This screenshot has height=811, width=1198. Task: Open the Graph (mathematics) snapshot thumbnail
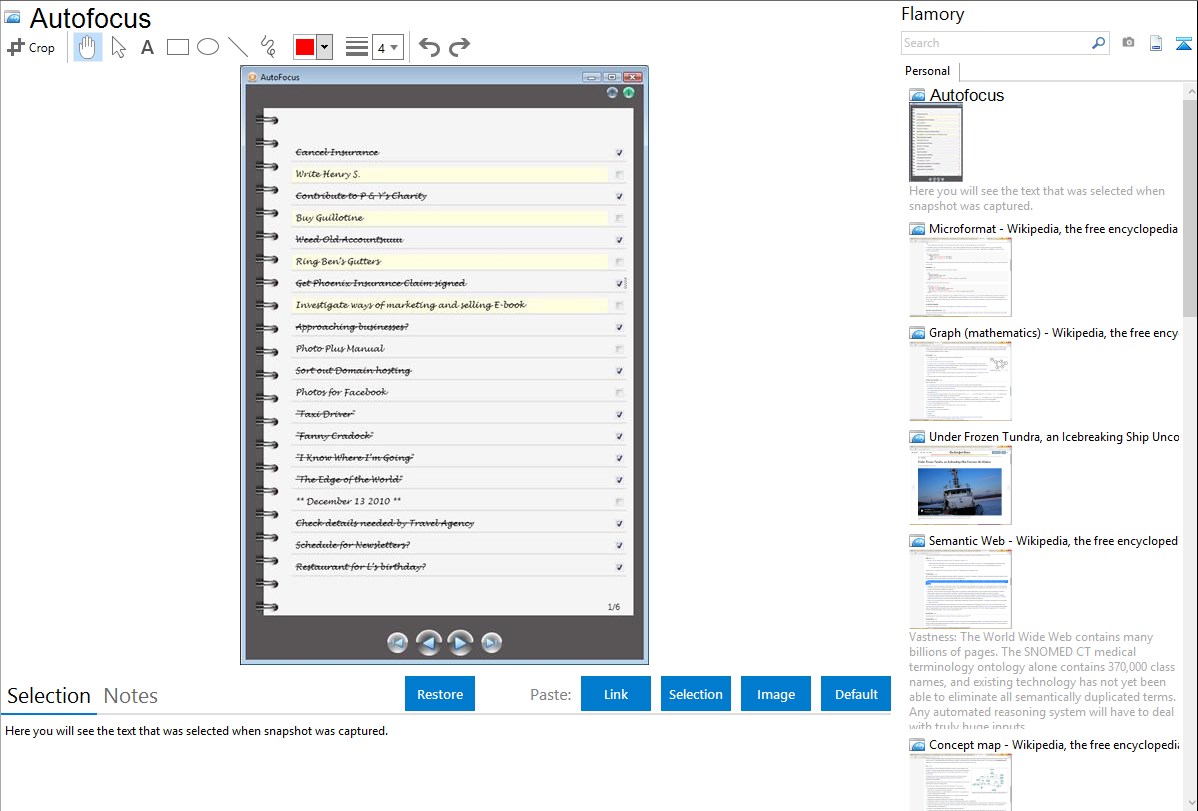(960, 381)
